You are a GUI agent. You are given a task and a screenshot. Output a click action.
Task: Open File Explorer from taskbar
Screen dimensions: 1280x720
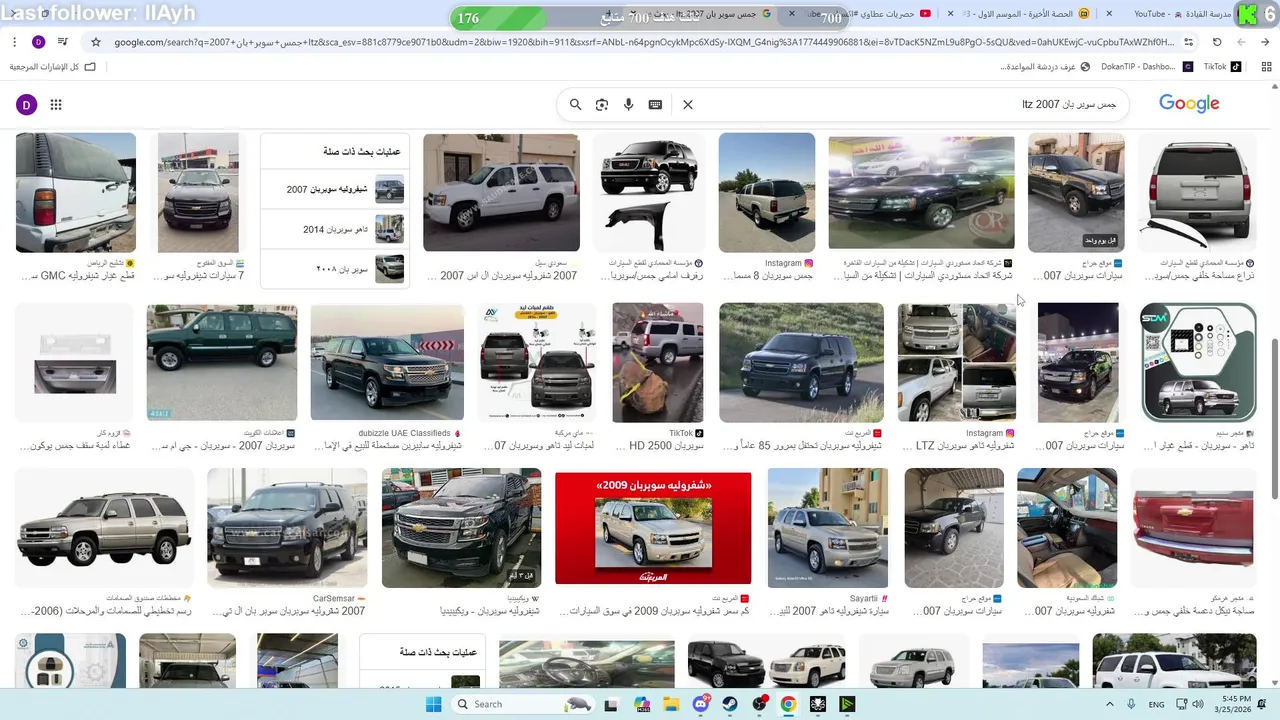click(671, 704)
